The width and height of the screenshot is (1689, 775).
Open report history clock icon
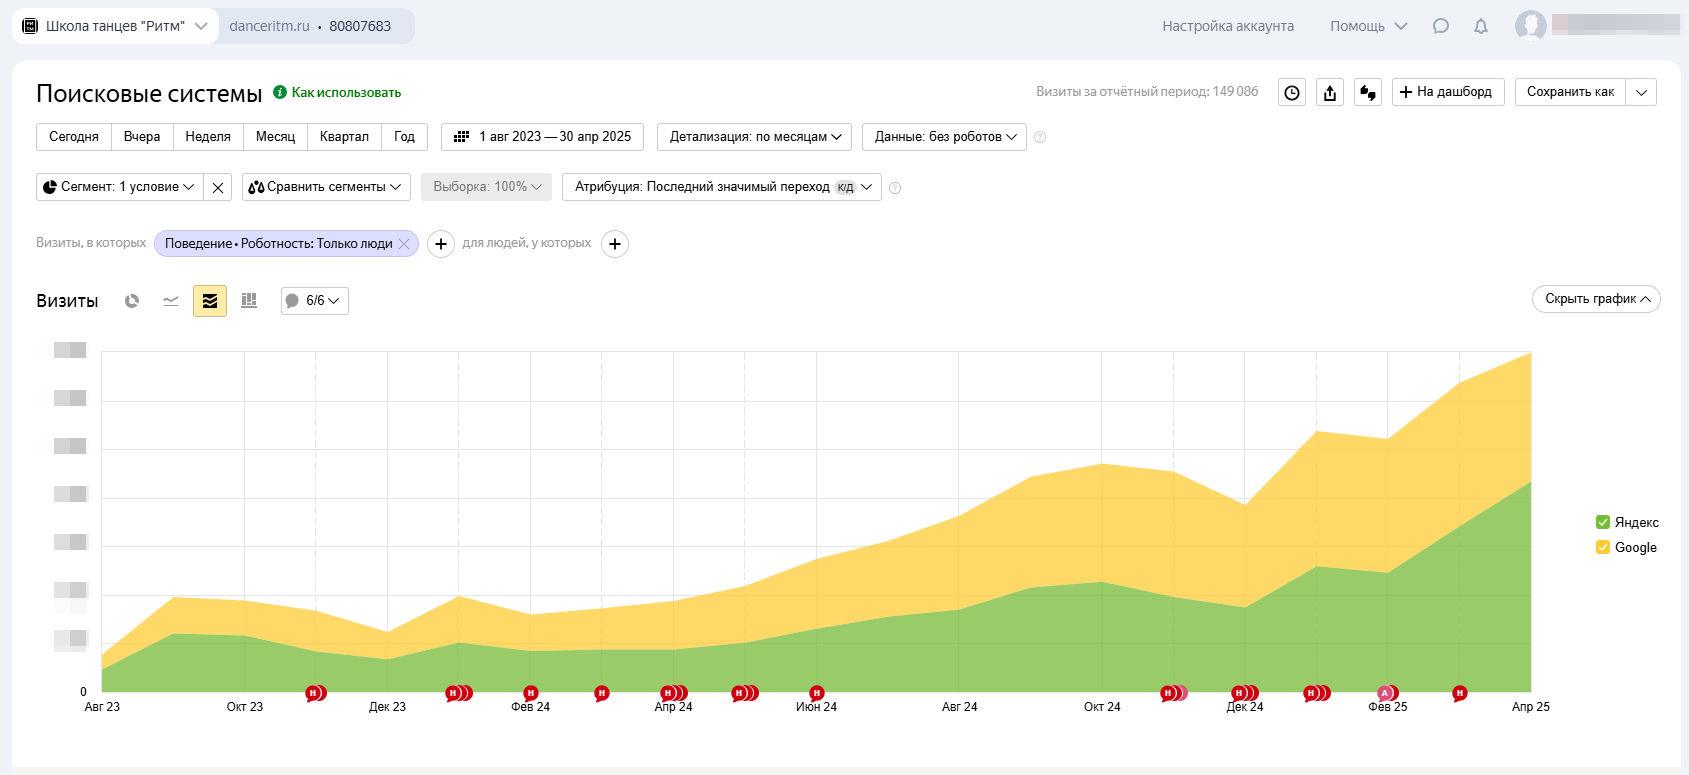point(1292,93)
